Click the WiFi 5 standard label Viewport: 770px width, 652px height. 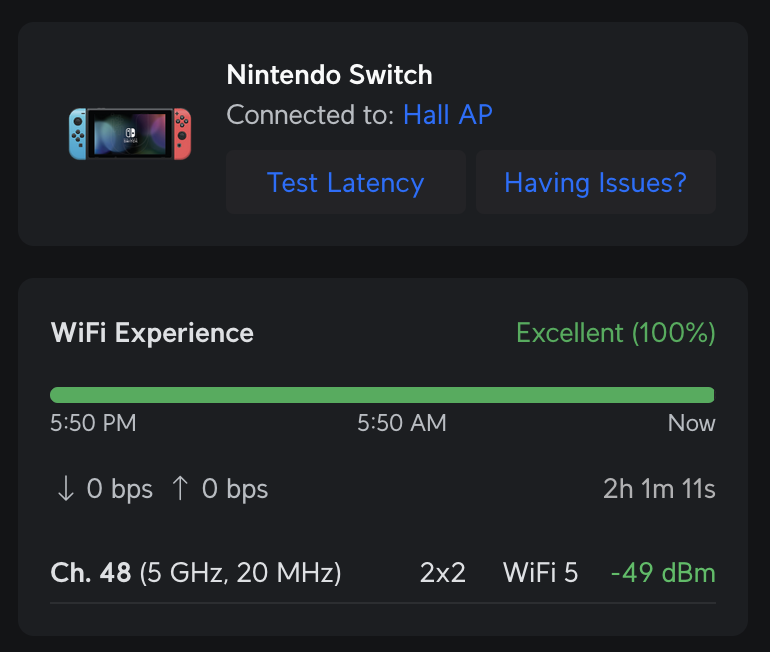pyautogui.click(x=540, y=573)
